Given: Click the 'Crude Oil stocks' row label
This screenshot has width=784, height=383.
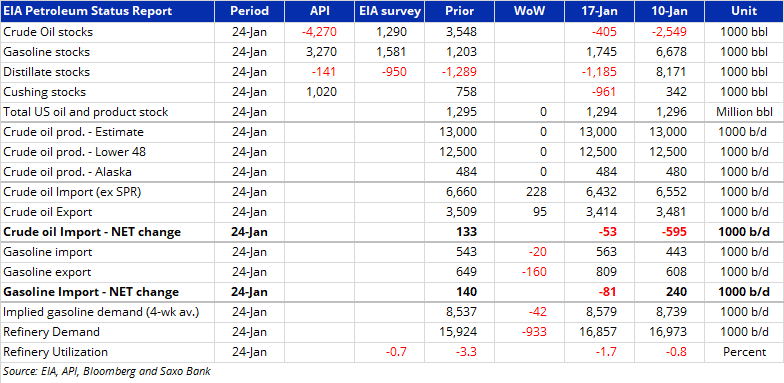Looking at the screenshot, I should [x=48, y=32].
